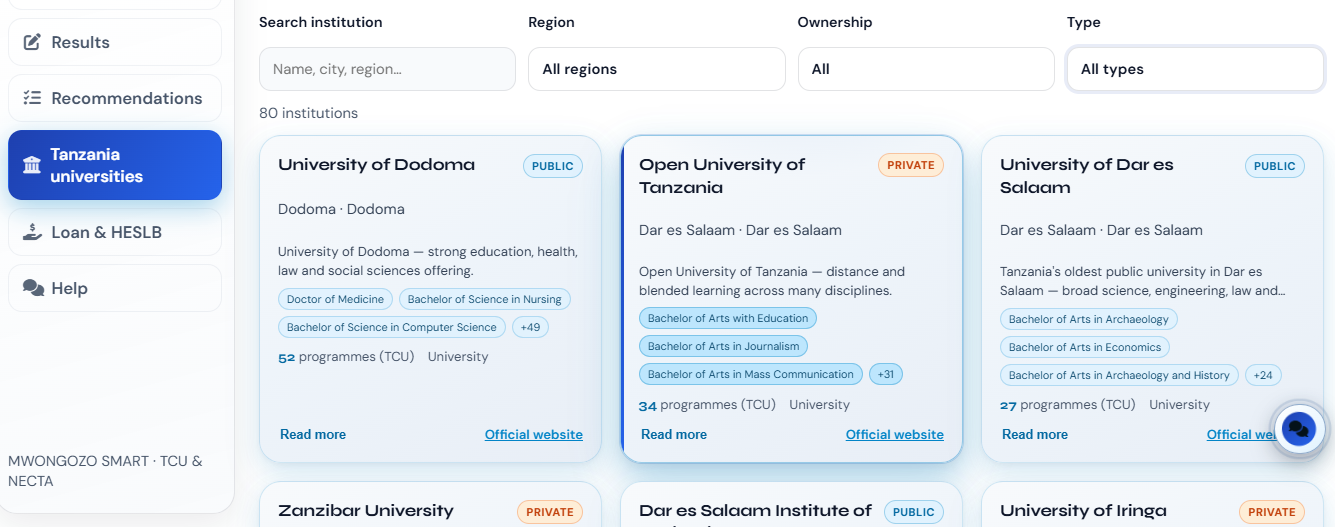1335x527 pixels.
Task: Click the 52 programmes (TCU) text
Action: 346,356
